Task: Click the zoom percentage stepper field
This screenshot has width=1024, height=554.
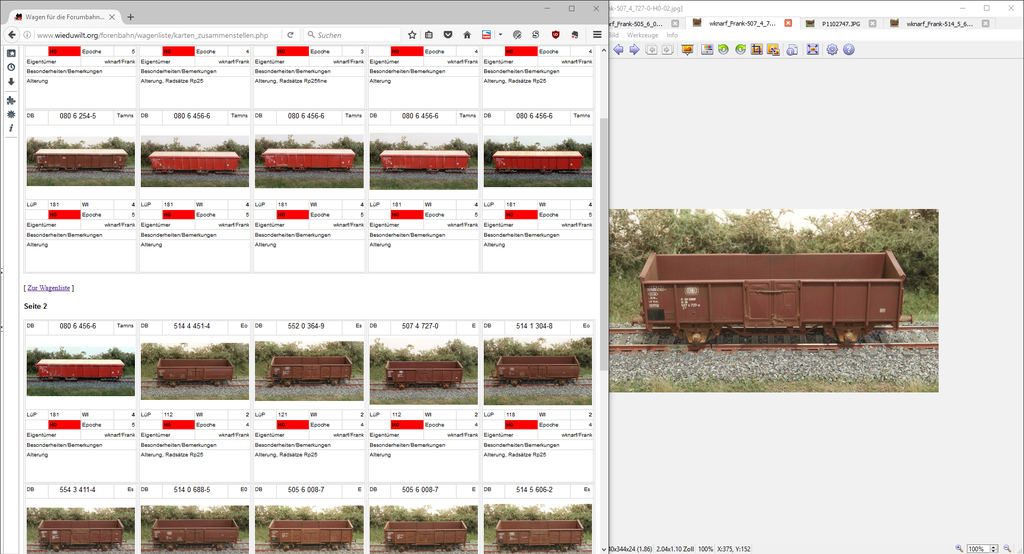Action: click(984, 548)
